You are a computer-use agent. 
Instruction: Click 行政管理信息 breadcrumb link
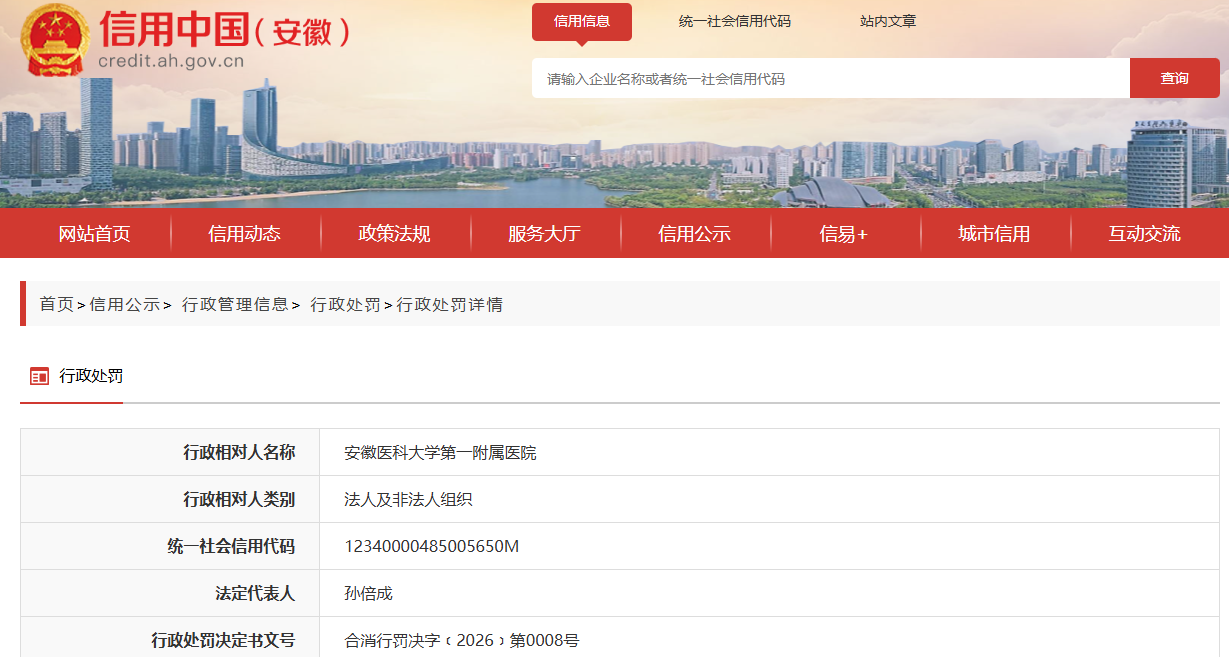pos(235,304)
